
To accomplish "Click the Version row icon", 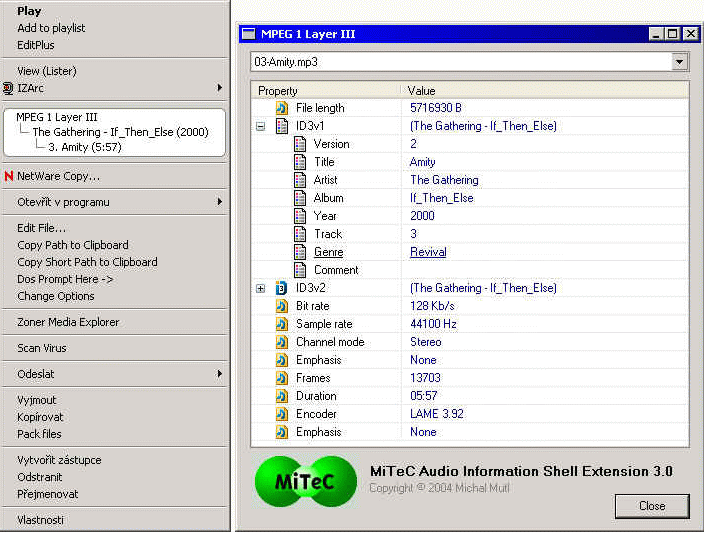I will point(300,144).
